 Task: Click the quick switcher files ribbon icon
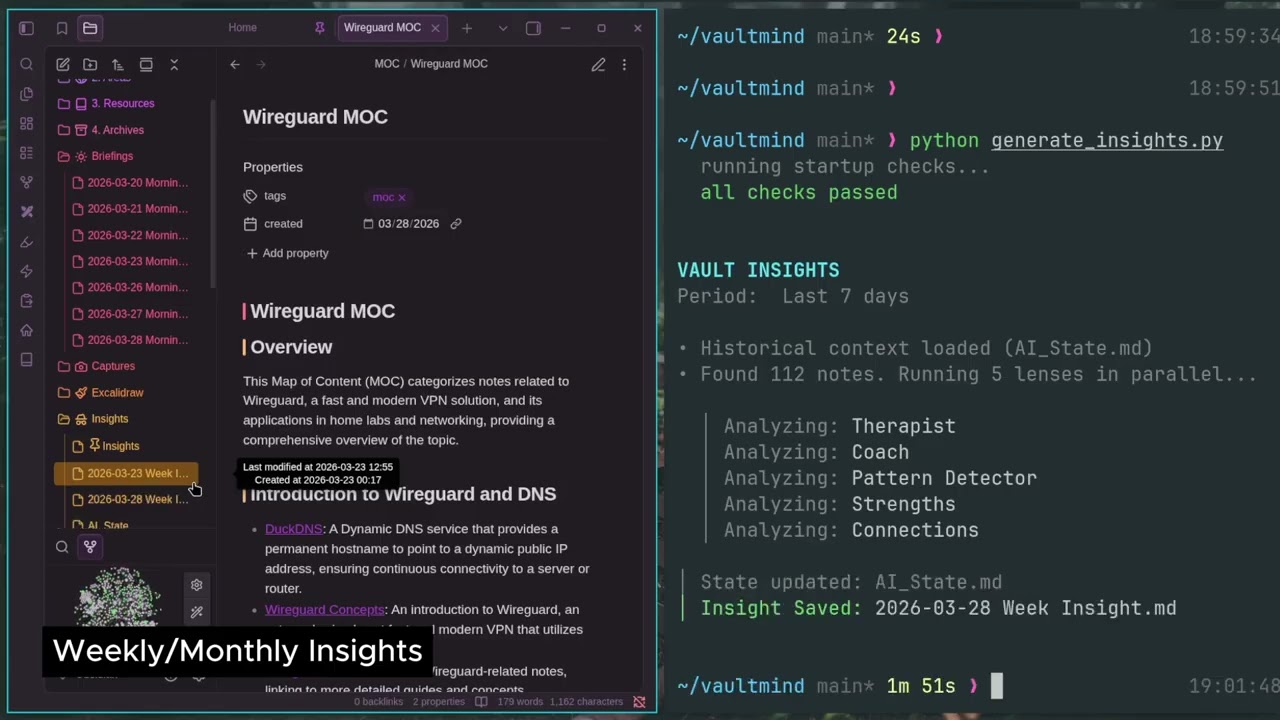(27, 94)
